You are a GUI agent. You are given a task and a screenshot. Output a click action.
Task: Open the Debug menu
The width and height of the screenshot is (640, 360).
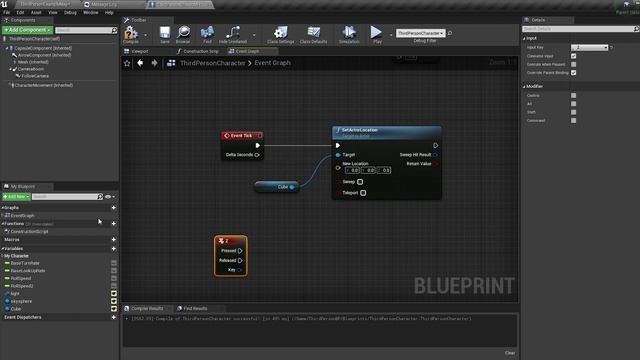pos(70,13)
